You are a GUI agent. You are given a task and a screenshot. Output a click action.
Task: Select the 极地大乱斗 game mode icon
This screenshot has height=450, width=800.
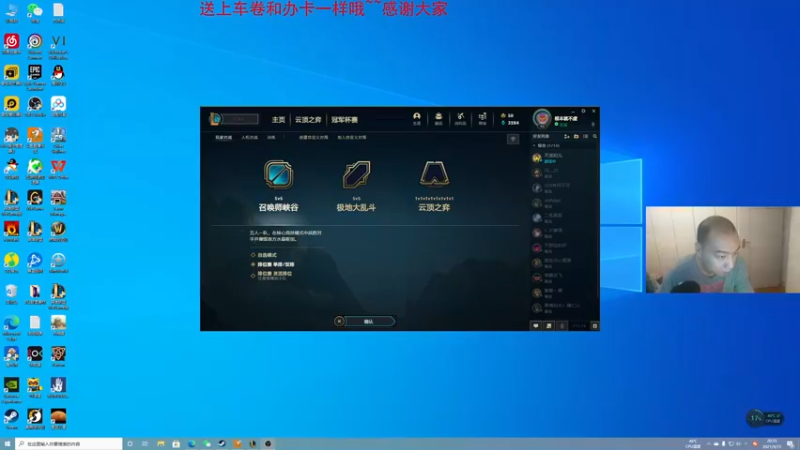pos(356,174)
